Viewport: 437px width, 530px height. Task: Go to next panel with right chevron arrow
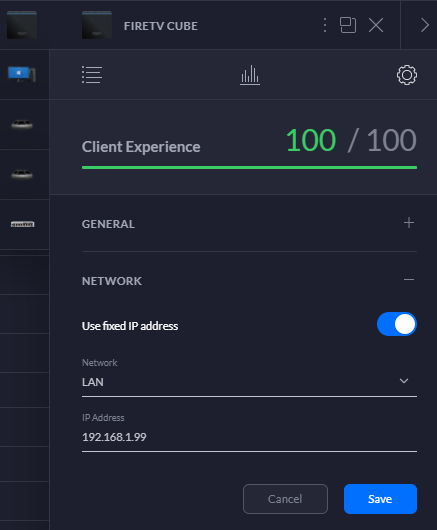coord(424,25)
